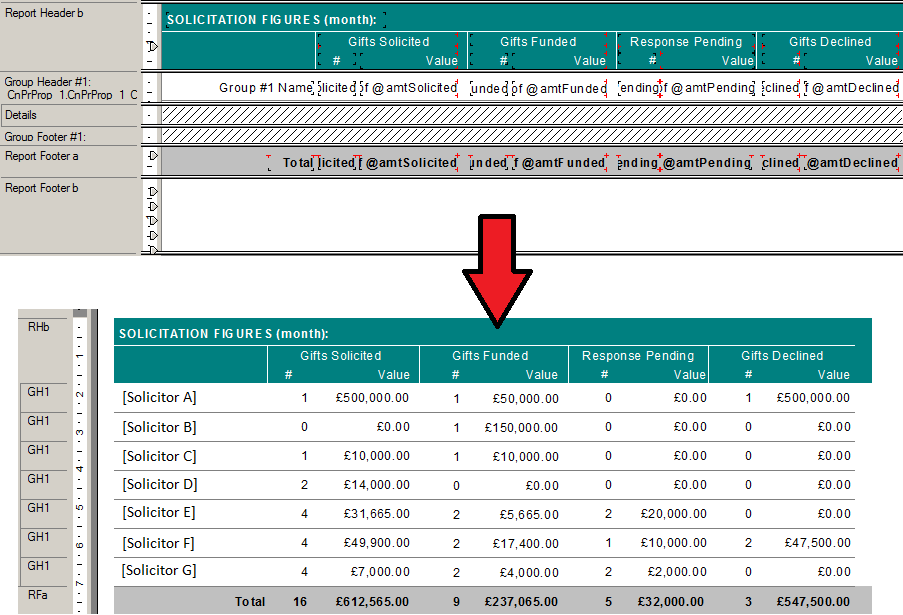Click the RFa section marker in preview

(x=38, y=594)
